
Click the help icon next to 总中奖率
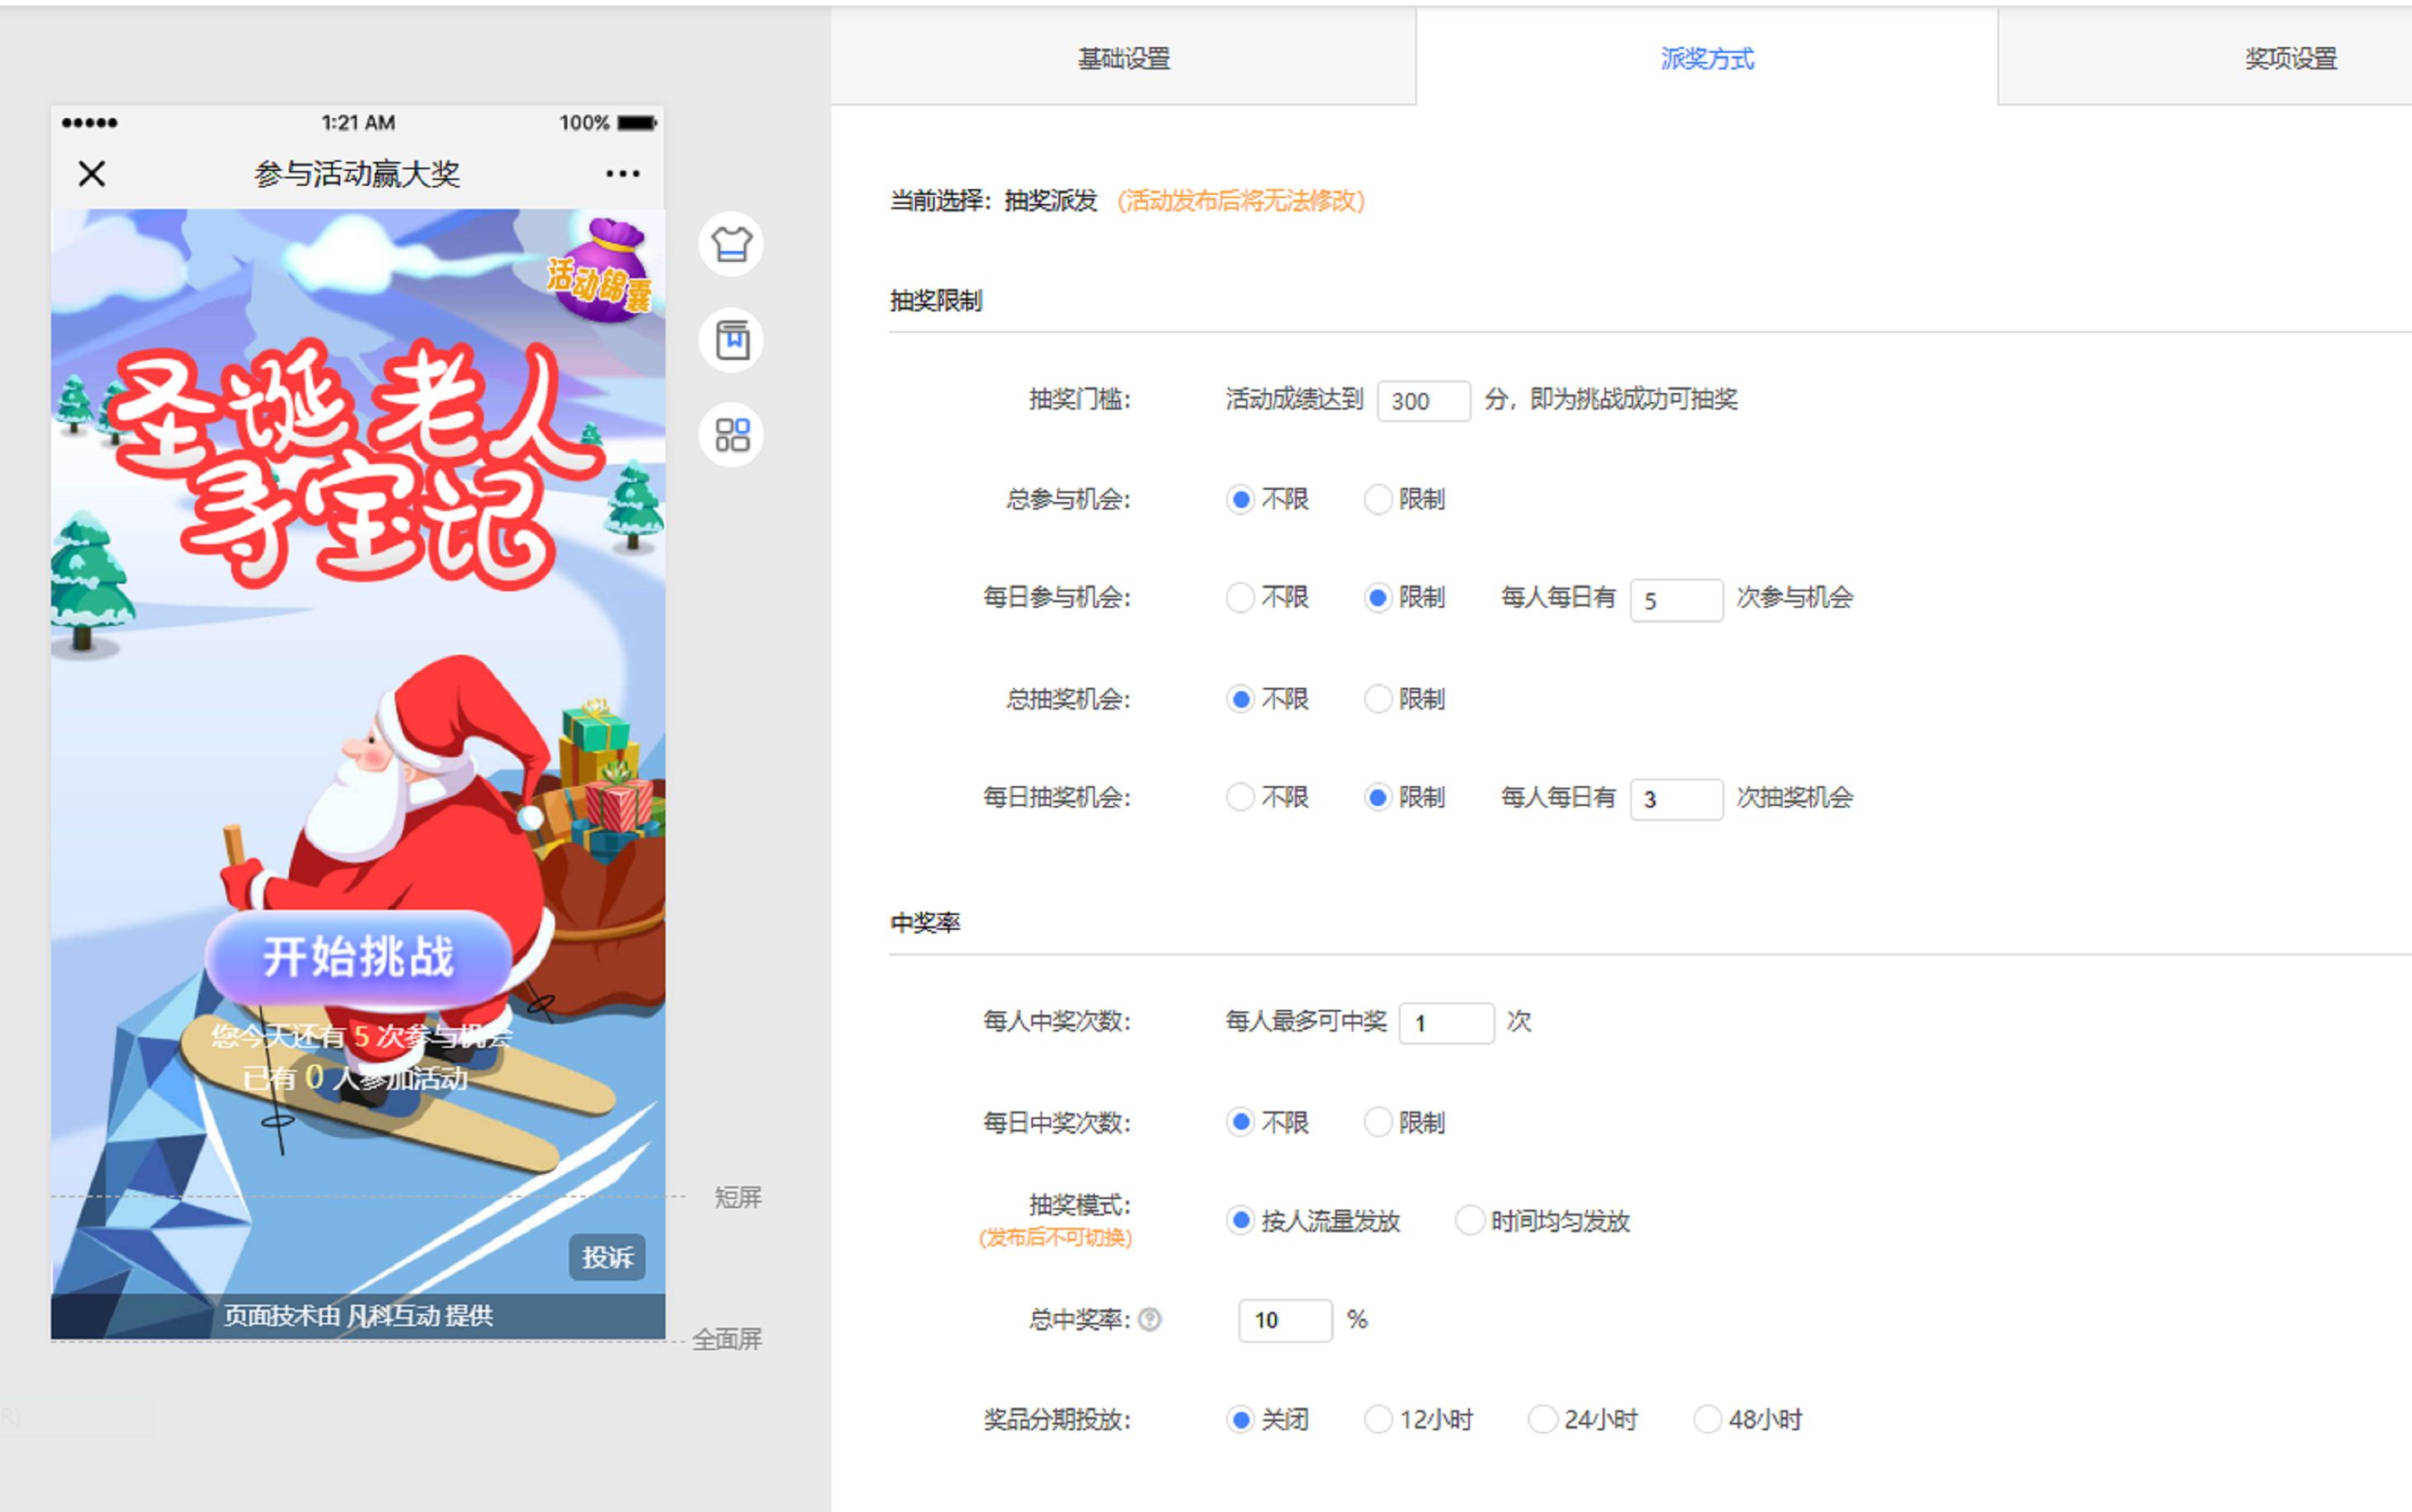point(1150,1320)
